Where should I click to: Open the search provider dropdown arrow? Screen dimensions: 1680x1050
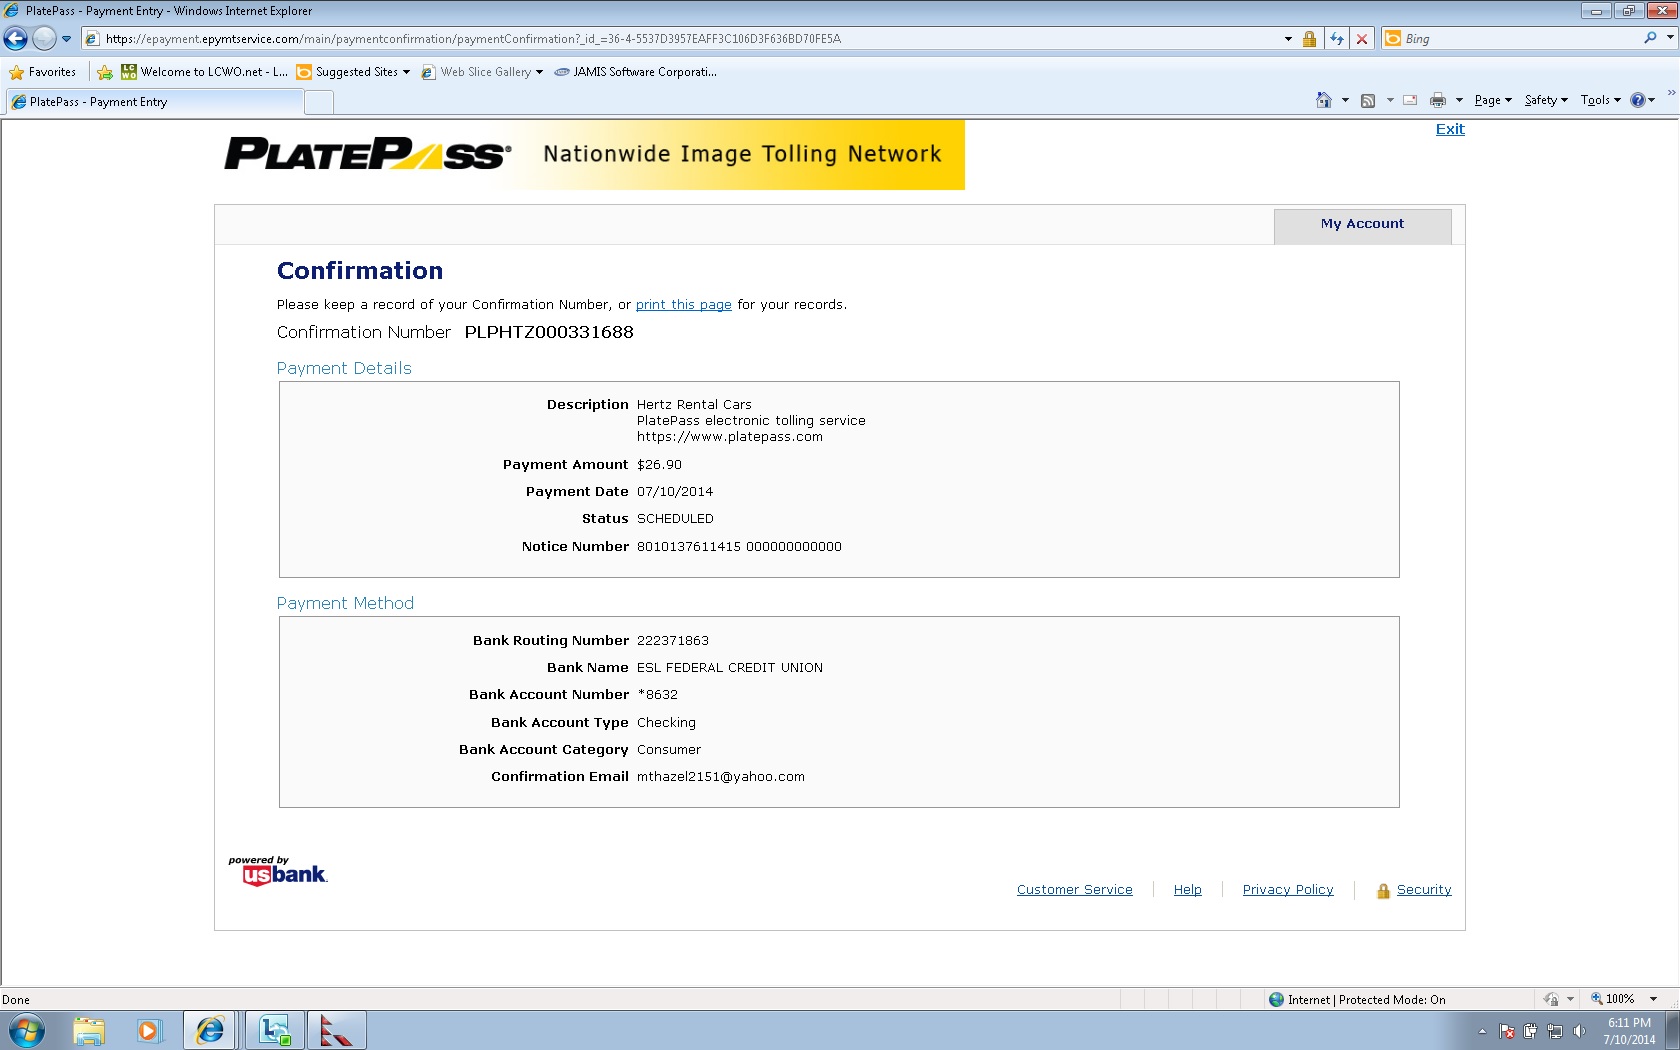tap(1670, 38)
